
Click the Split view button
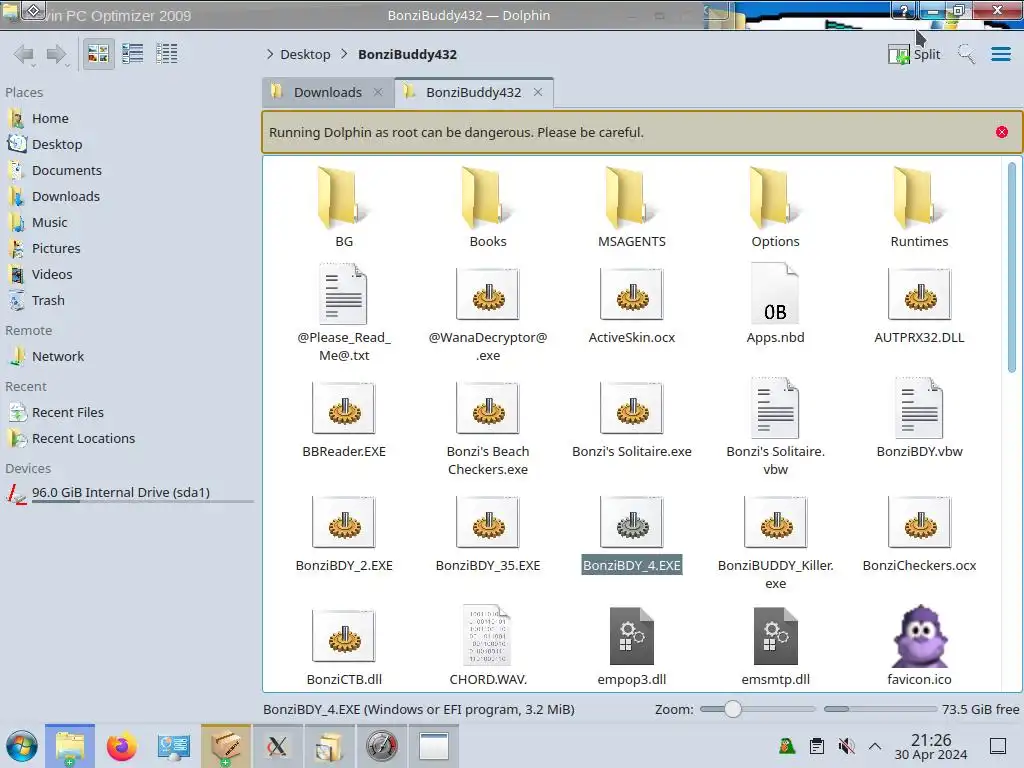pos(914,54)
